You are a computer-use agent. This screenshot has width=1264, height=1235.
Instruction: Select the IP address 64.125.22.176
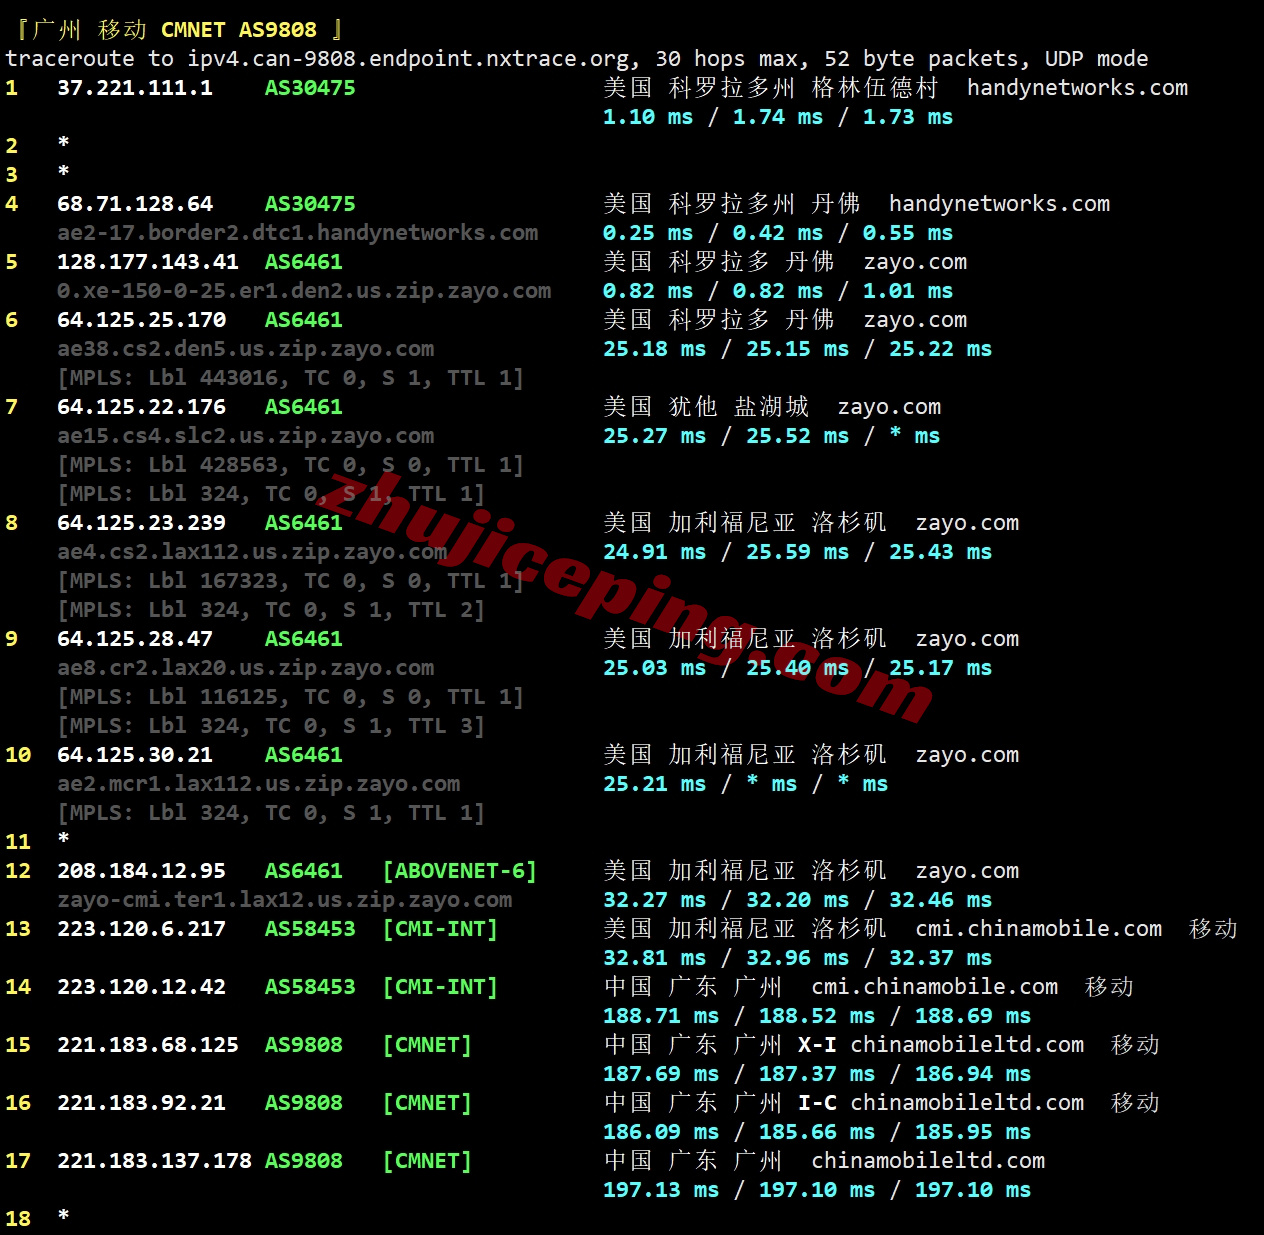141,407
